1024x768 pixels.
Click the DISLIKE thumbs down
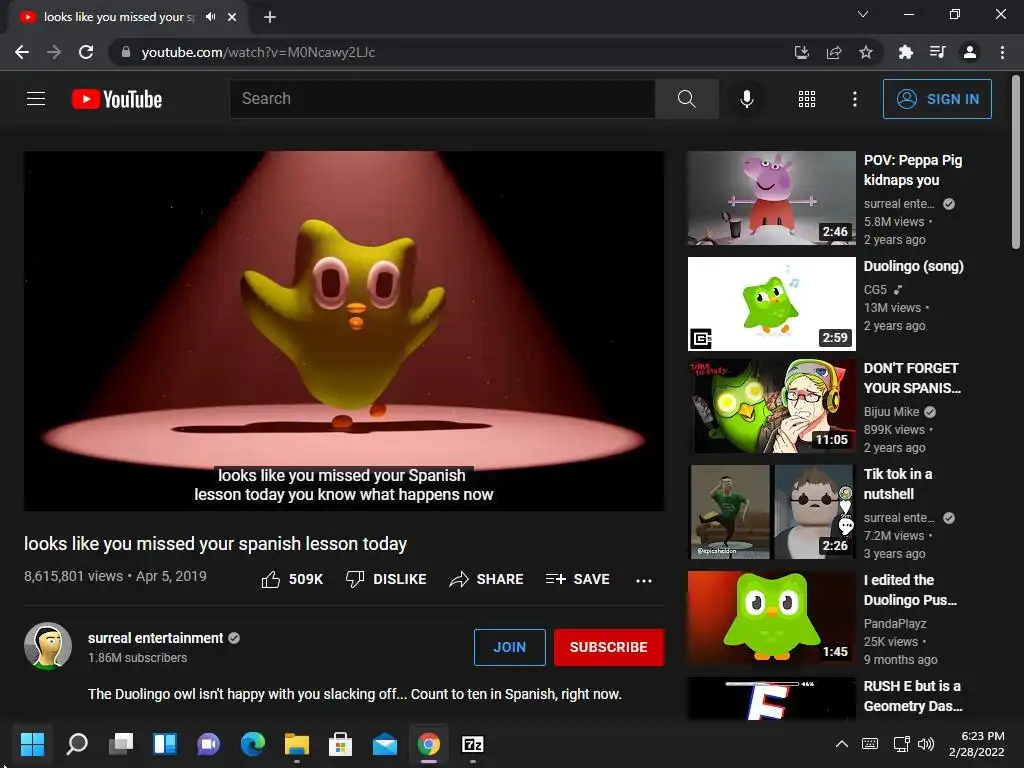tap(386, 579)
